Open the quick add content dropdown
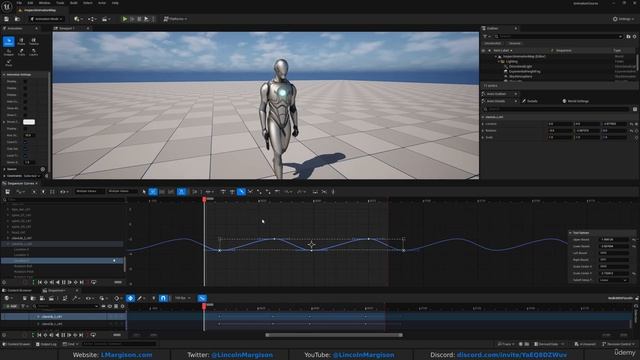Screen dimensions: 640x360 tap(78, 19)
